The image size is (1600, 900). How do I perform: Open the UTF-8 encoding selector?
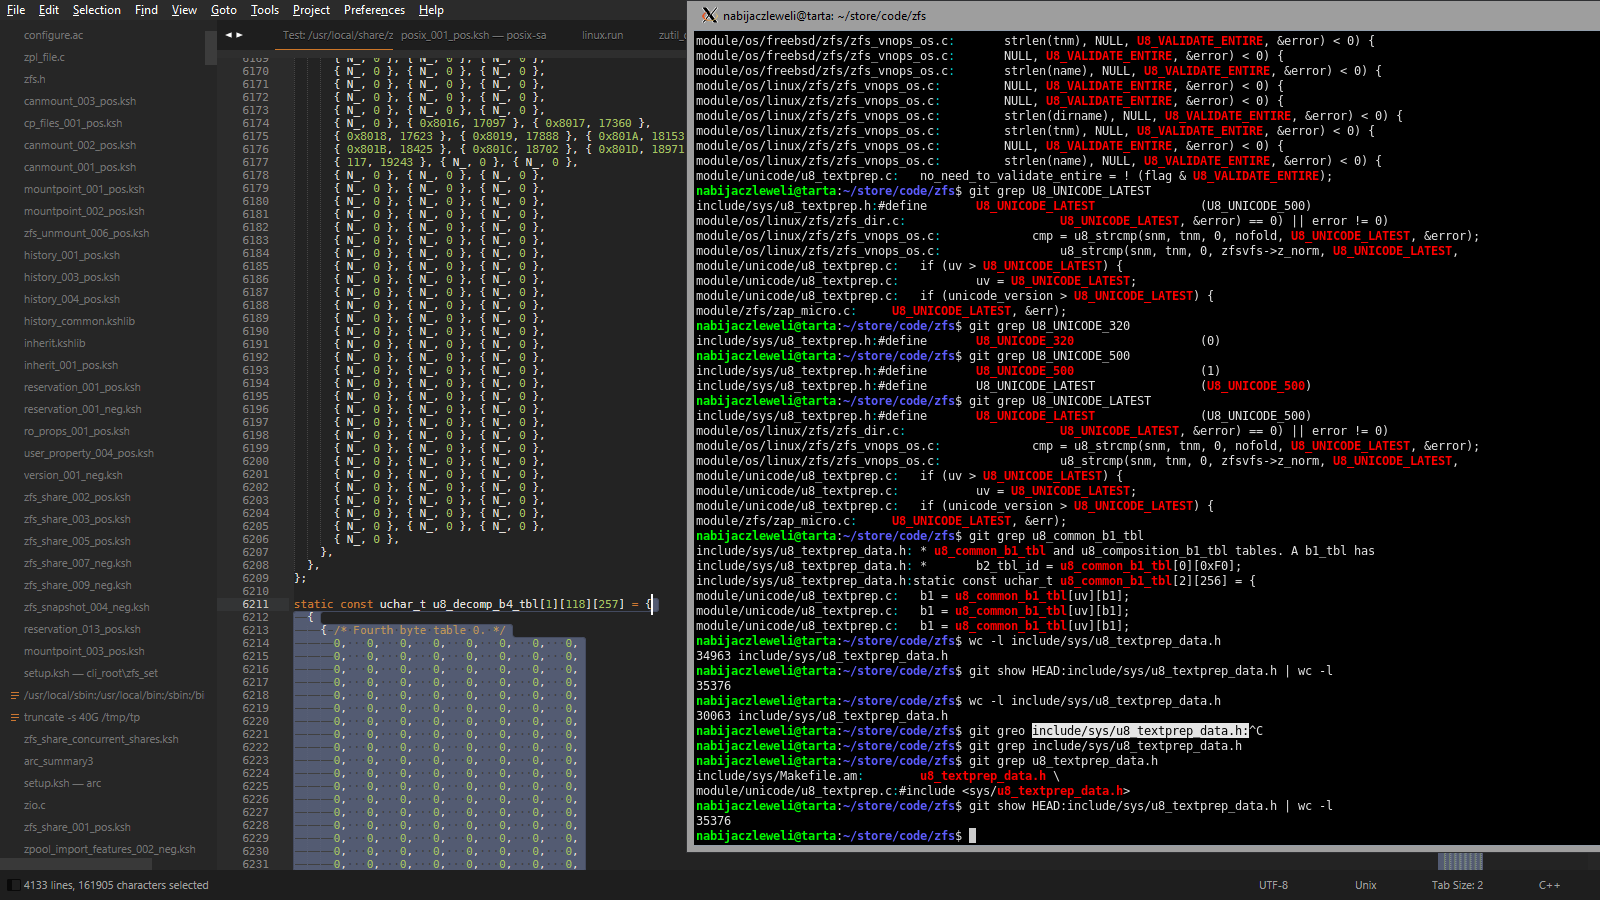point(1273,885)
